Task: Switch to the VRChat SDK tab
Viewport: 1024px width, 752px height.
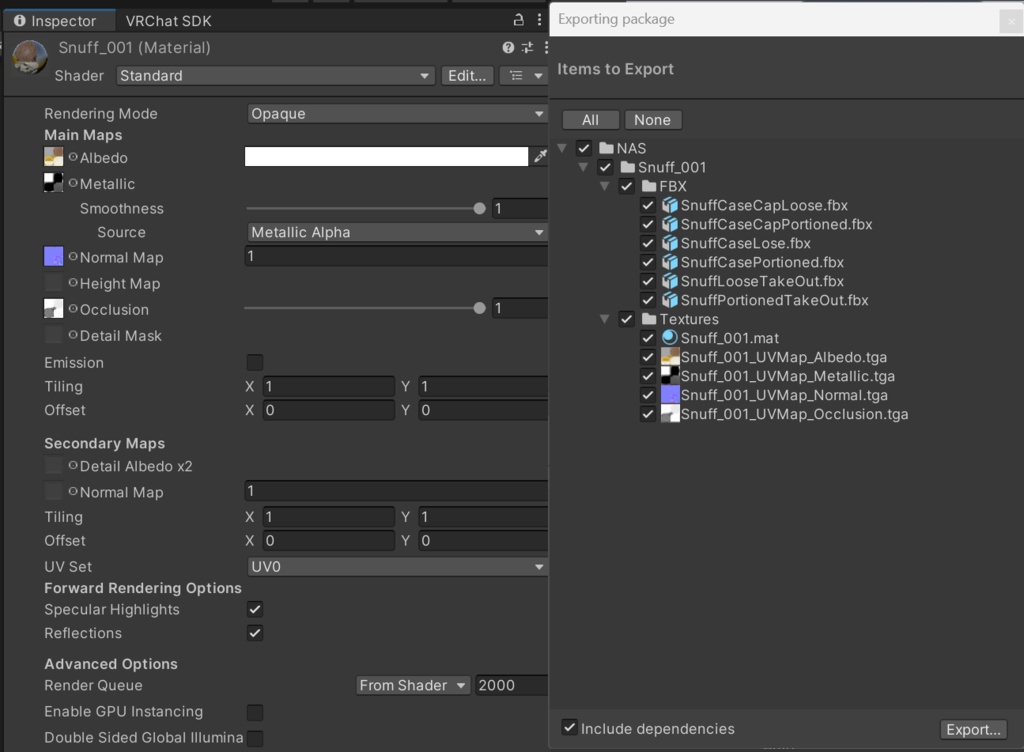Action: click(x=168, y=21)
